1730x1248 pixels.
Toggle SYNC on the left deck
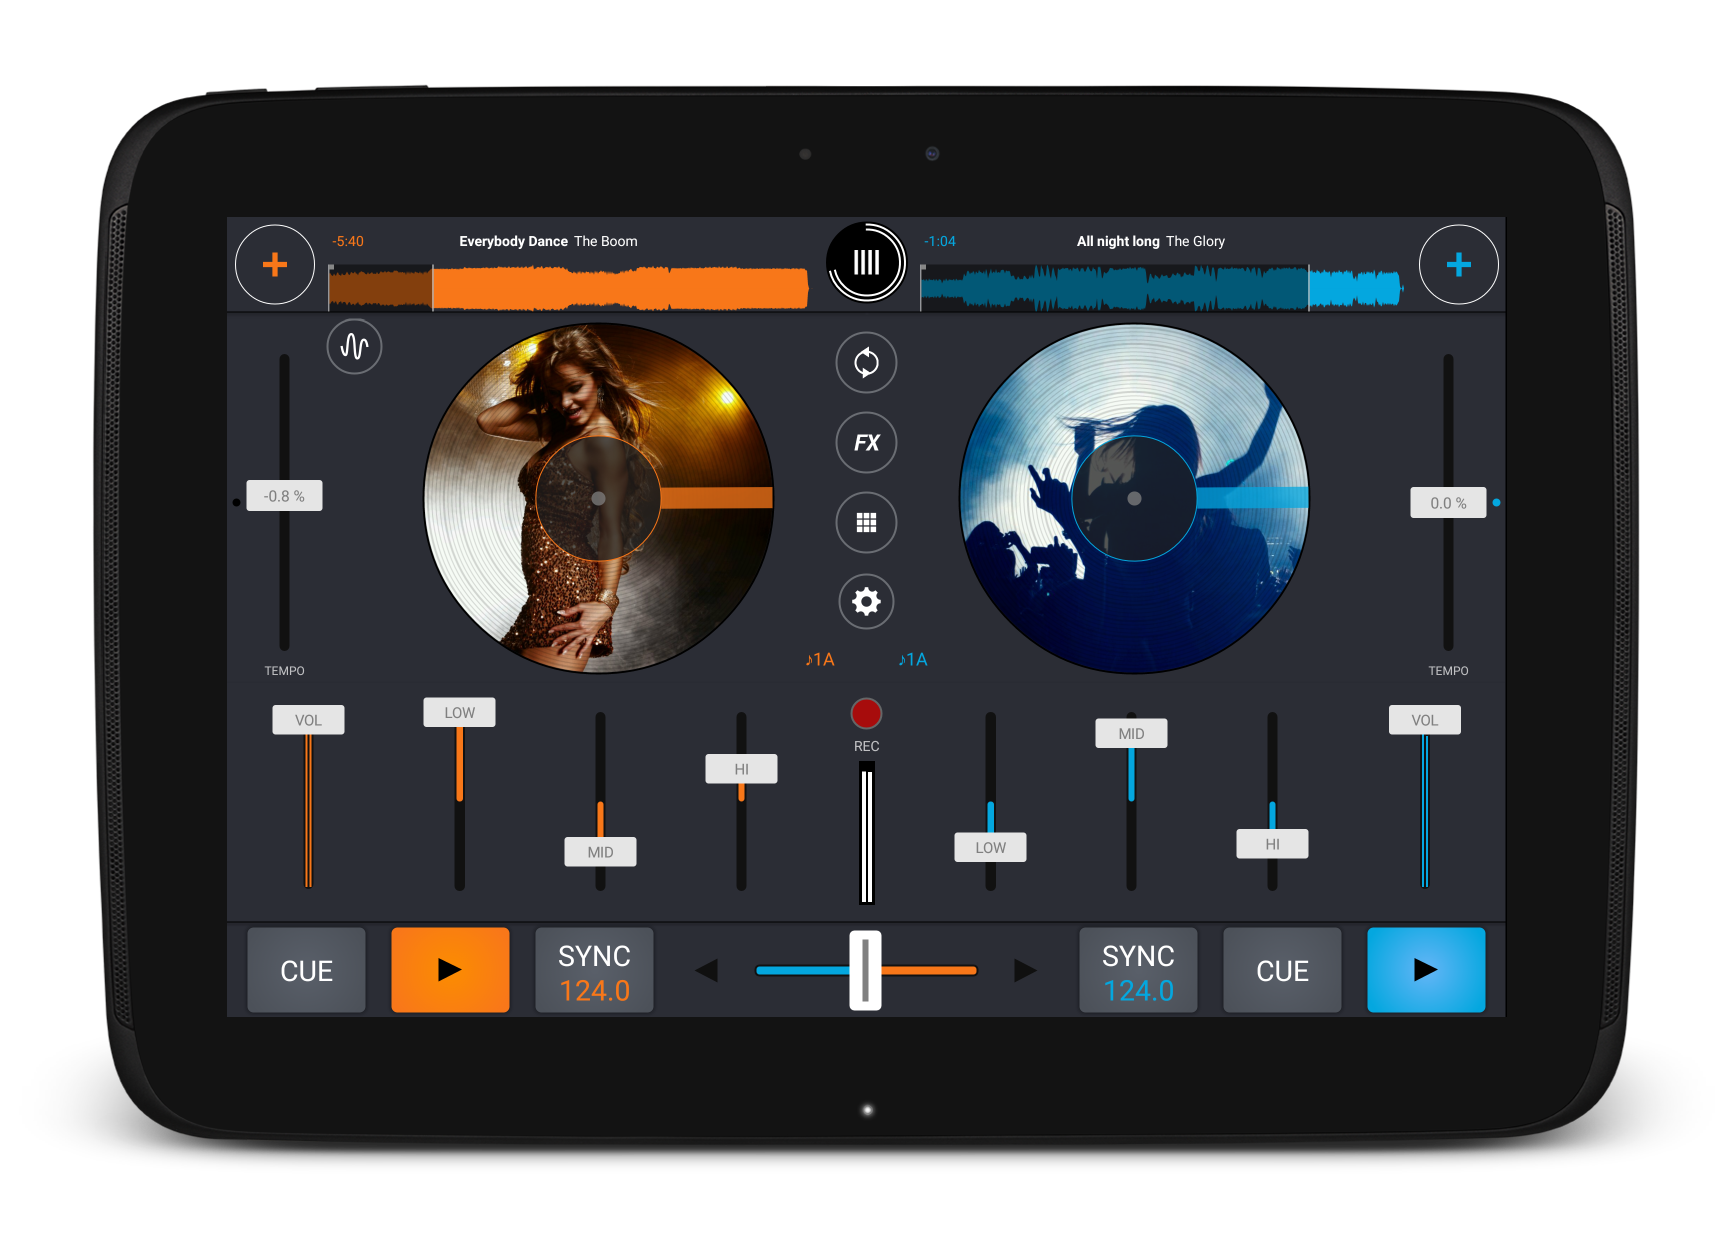(x=594, y=971)
